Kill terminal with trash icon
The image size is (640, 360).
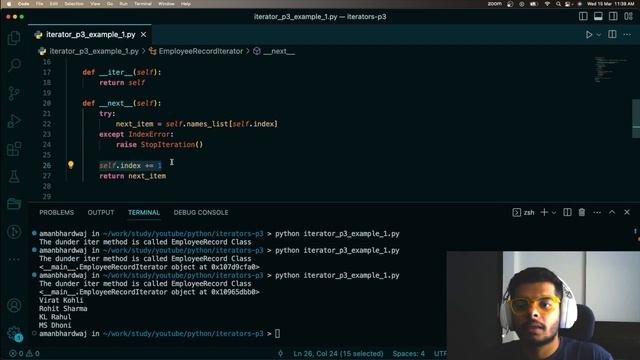[582, 212]
